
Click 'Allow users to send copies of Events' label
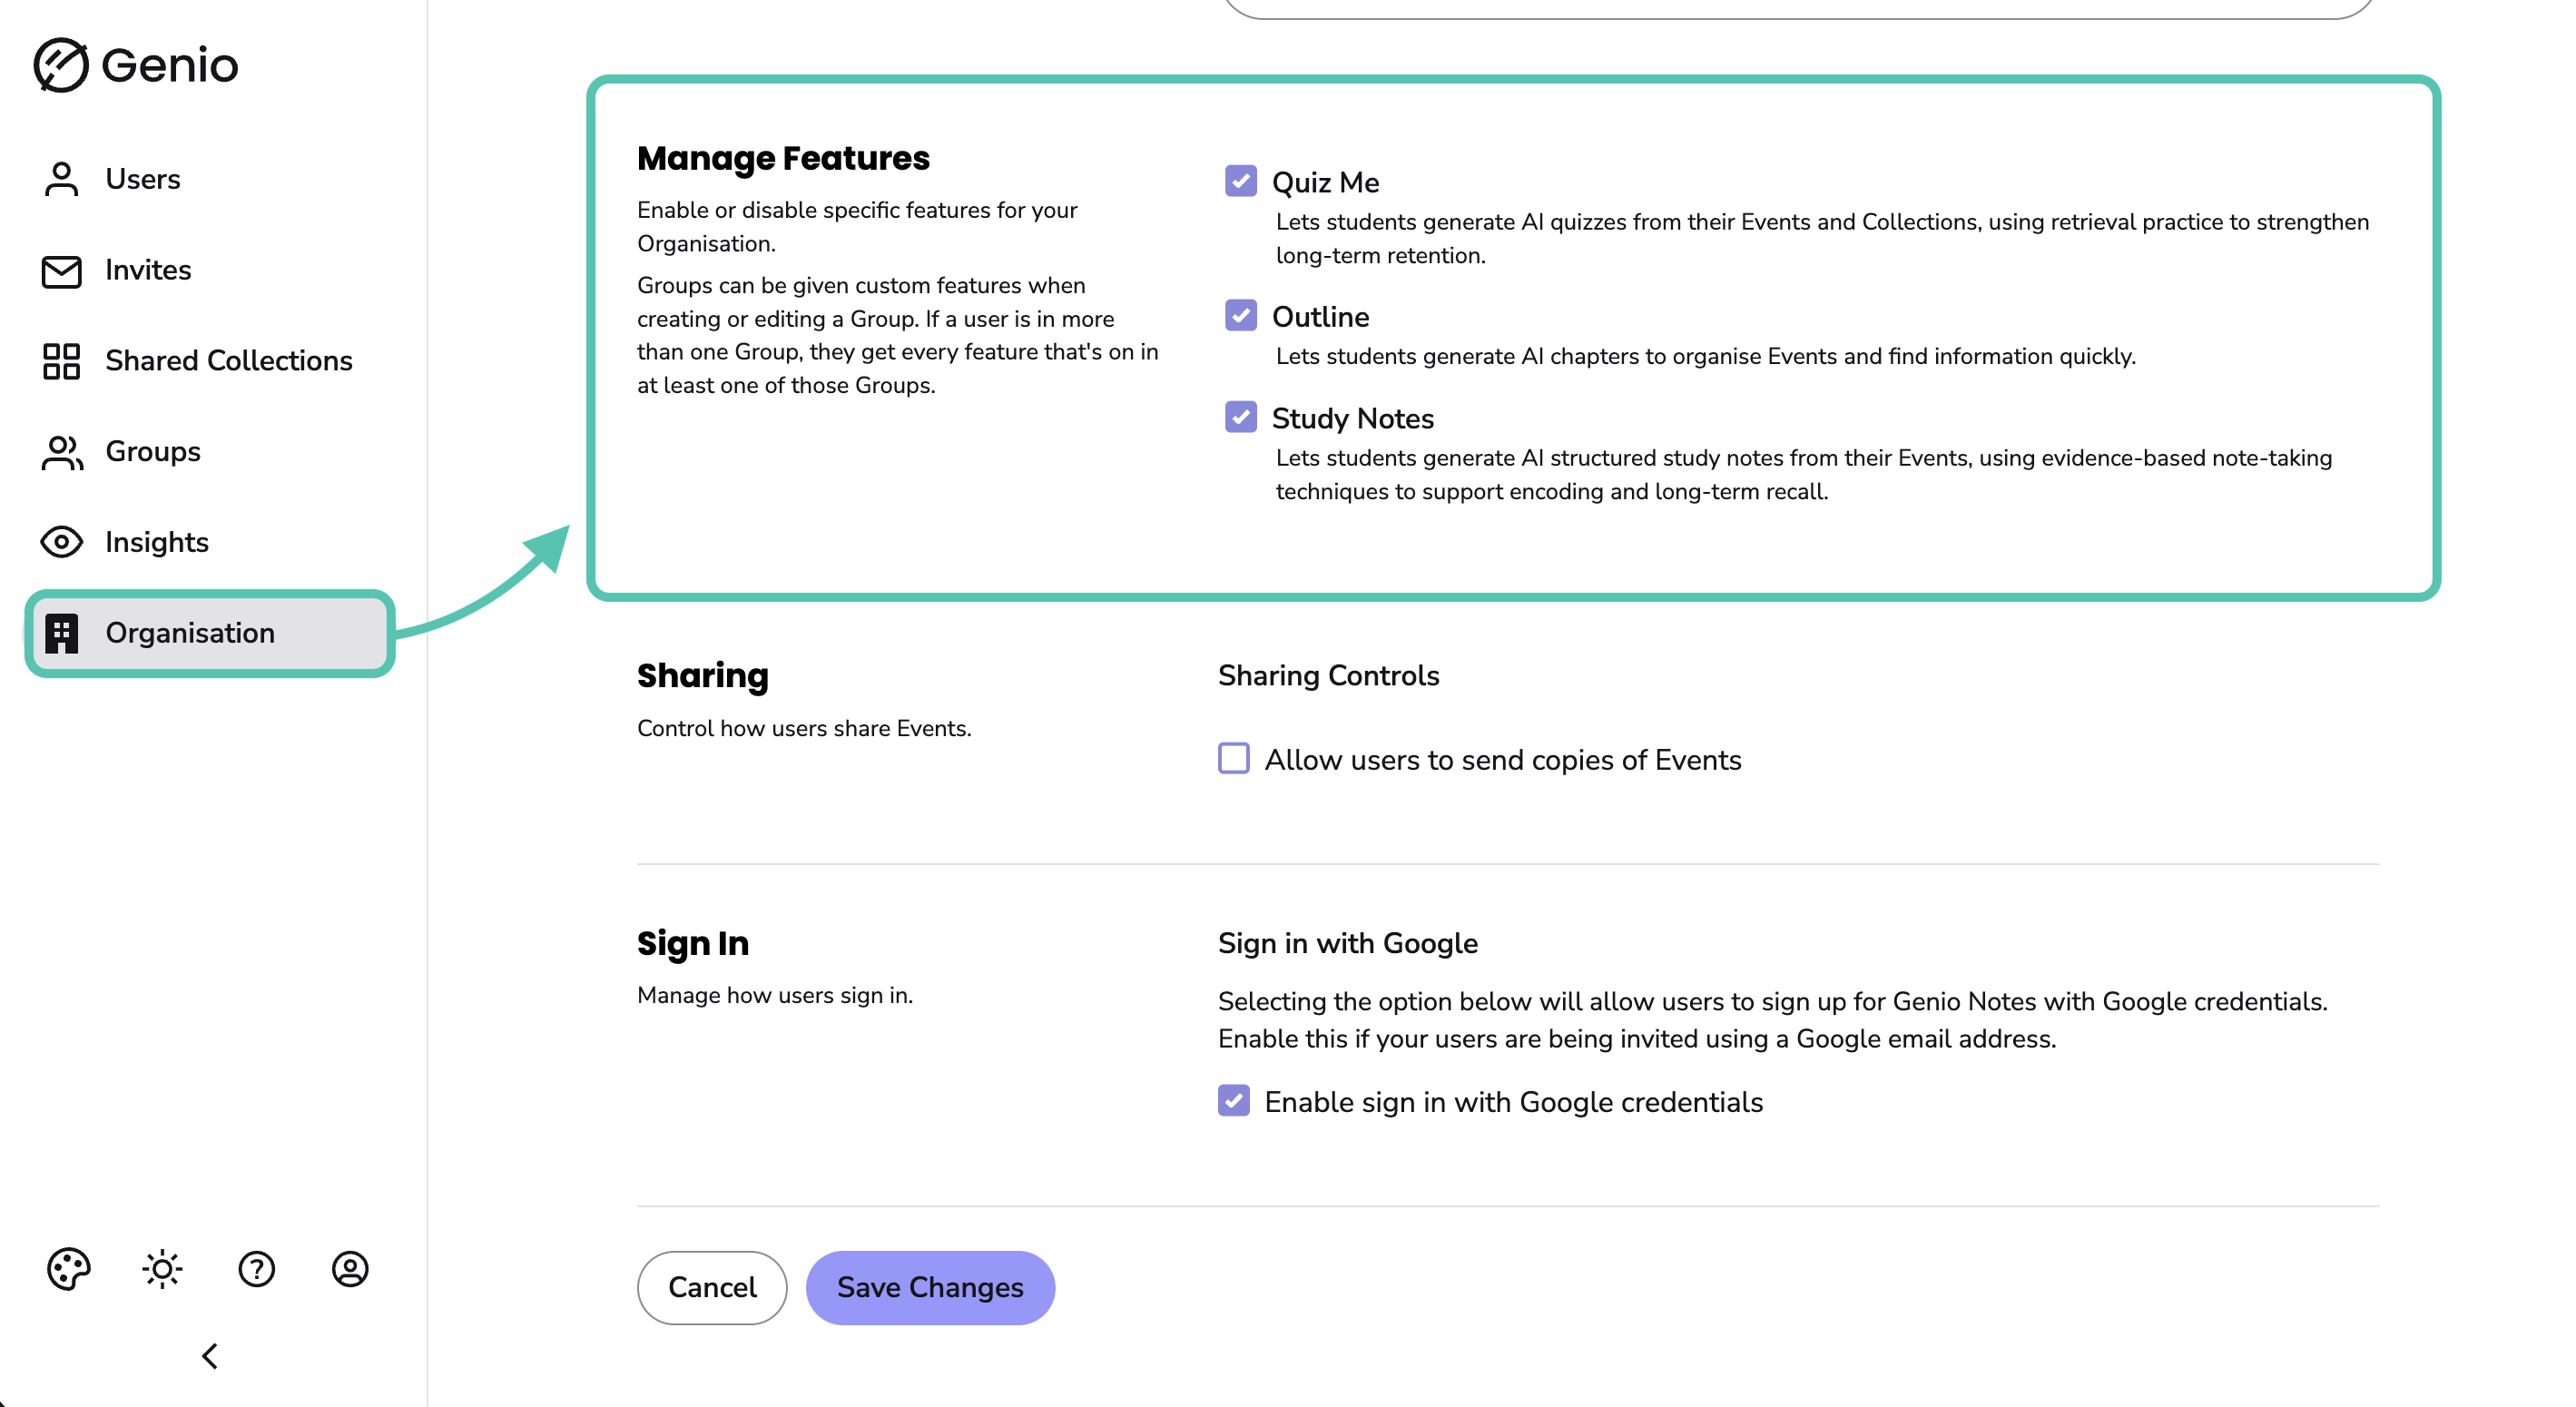click(1502, 760)
